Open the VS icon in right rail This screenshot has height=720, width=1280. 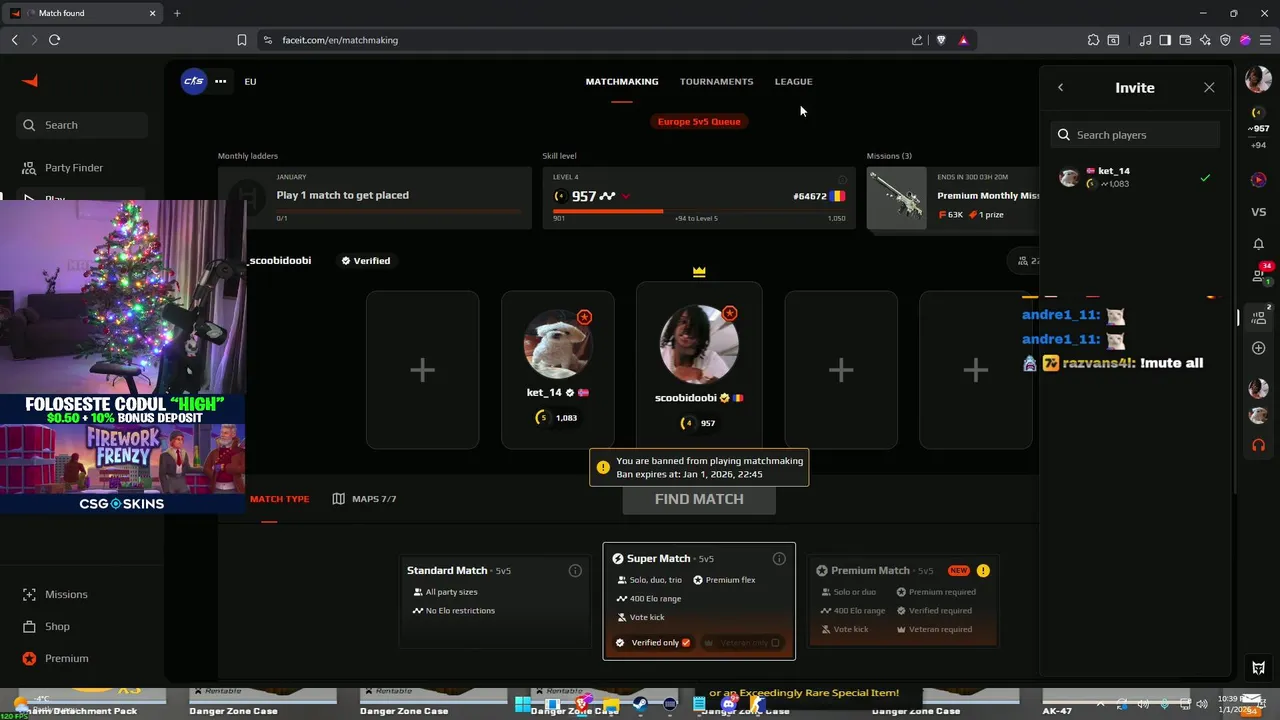pos(1258,212)
